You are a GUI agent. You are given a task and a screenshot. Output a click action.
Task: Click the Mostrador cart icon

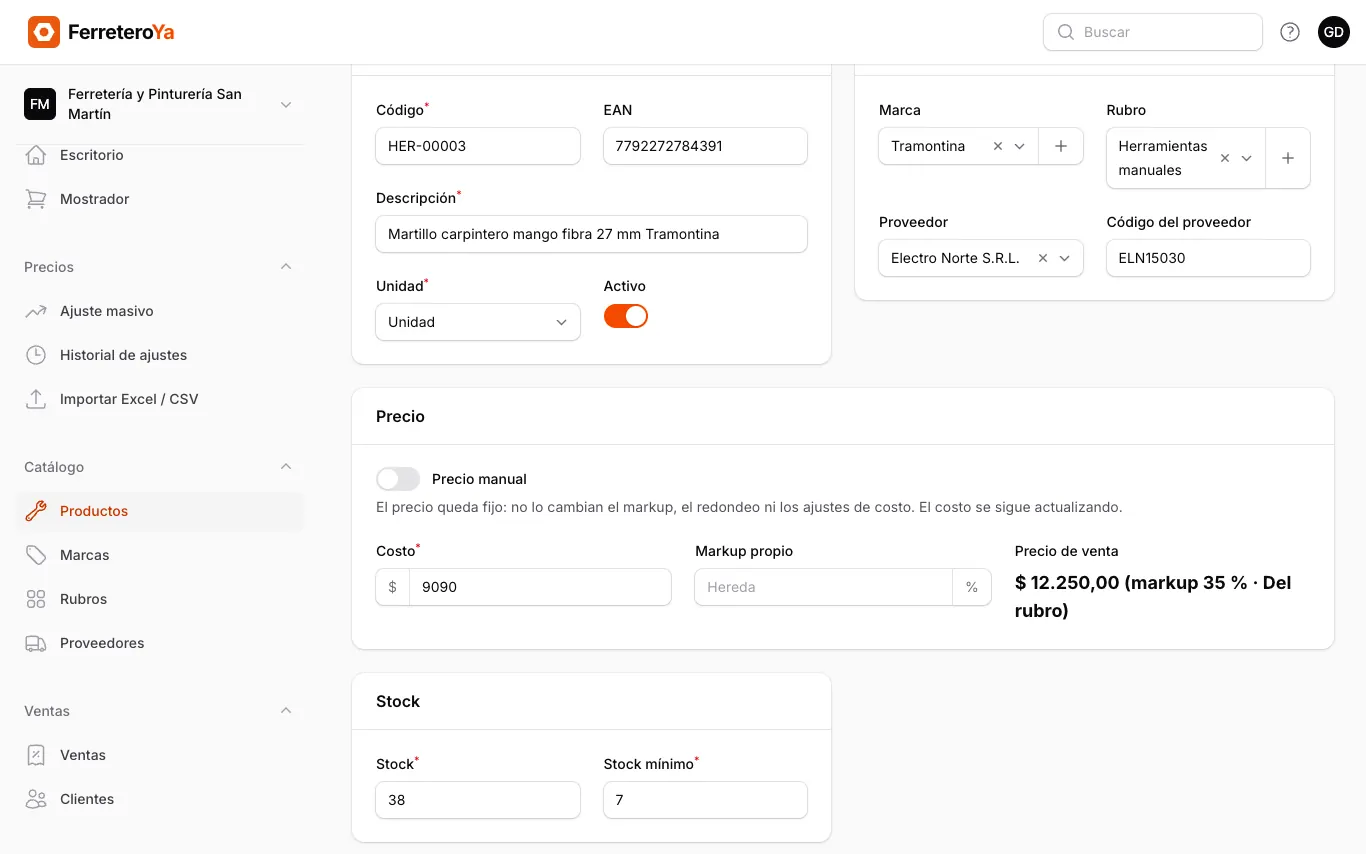coord(36,199)
